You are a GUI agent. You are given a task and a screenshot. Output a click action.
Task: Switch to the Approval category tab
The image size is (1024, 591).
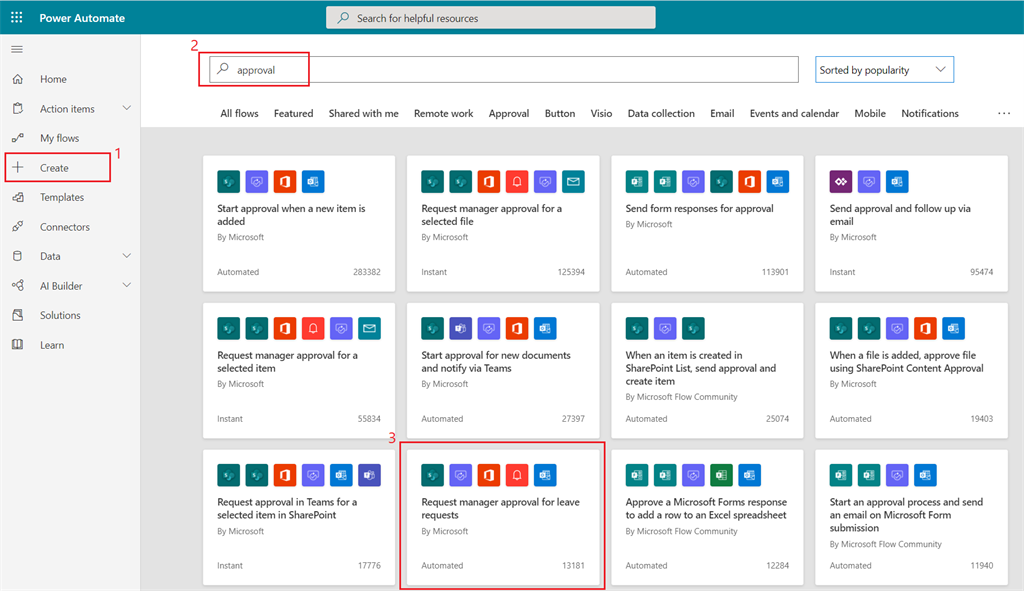coord(509,113)
